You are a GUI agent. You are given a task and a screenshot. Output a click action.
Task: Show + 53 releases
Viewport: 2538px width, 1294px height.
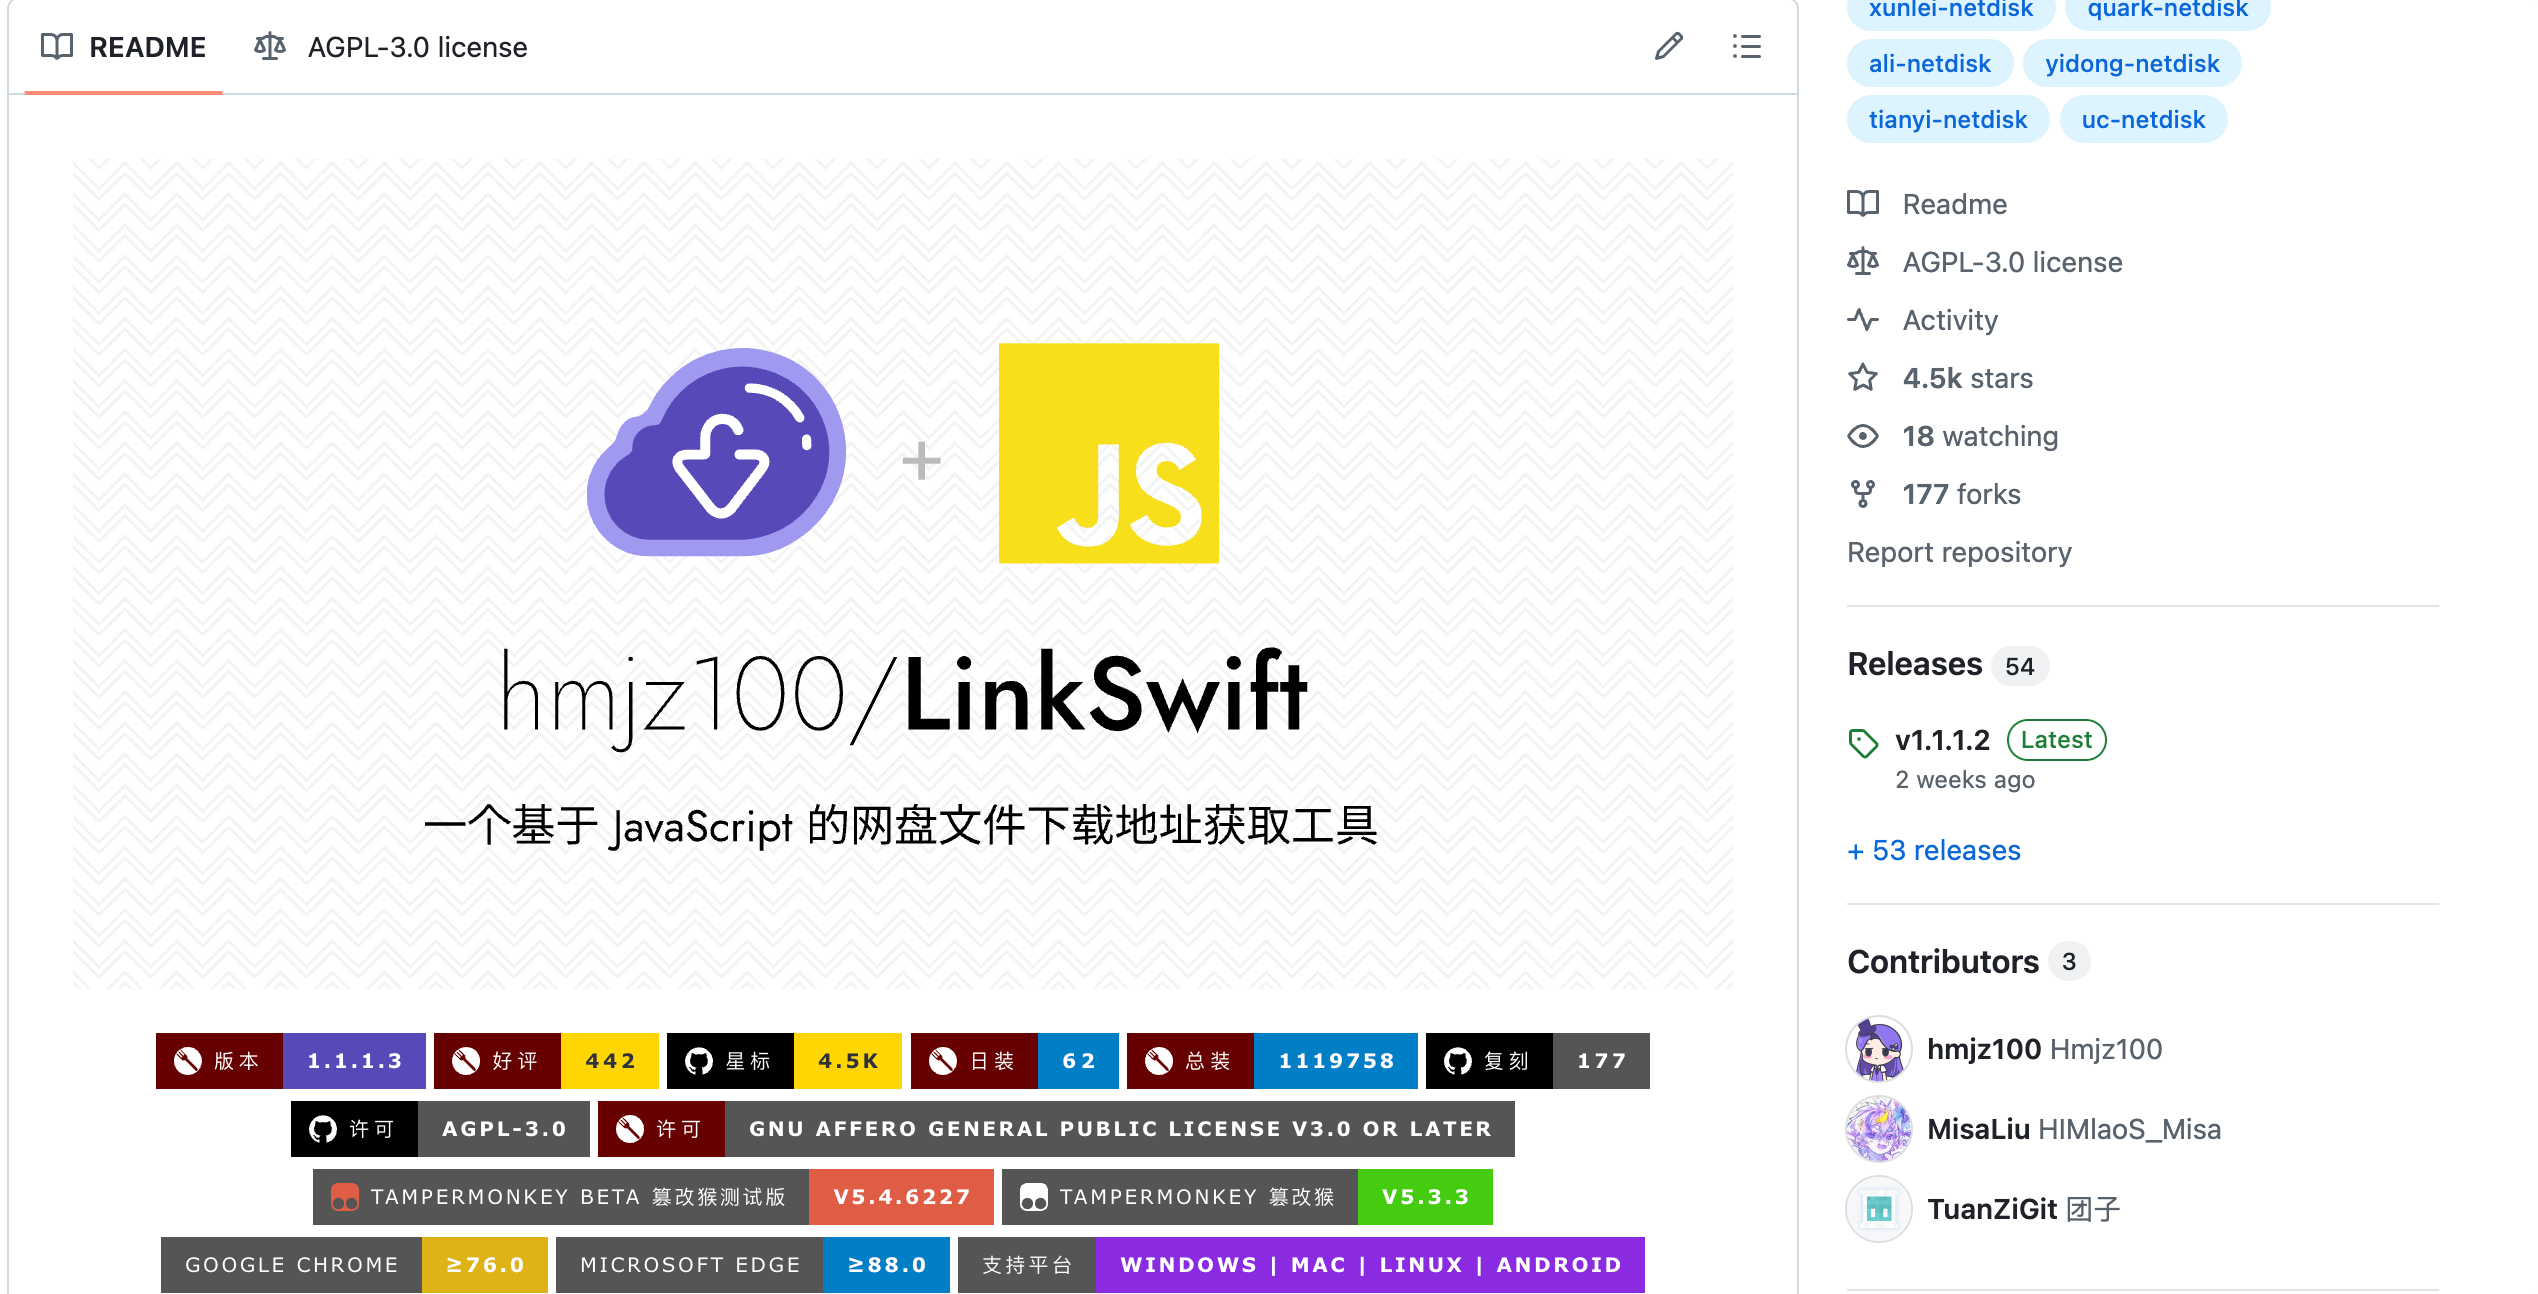coord(1934,850)
